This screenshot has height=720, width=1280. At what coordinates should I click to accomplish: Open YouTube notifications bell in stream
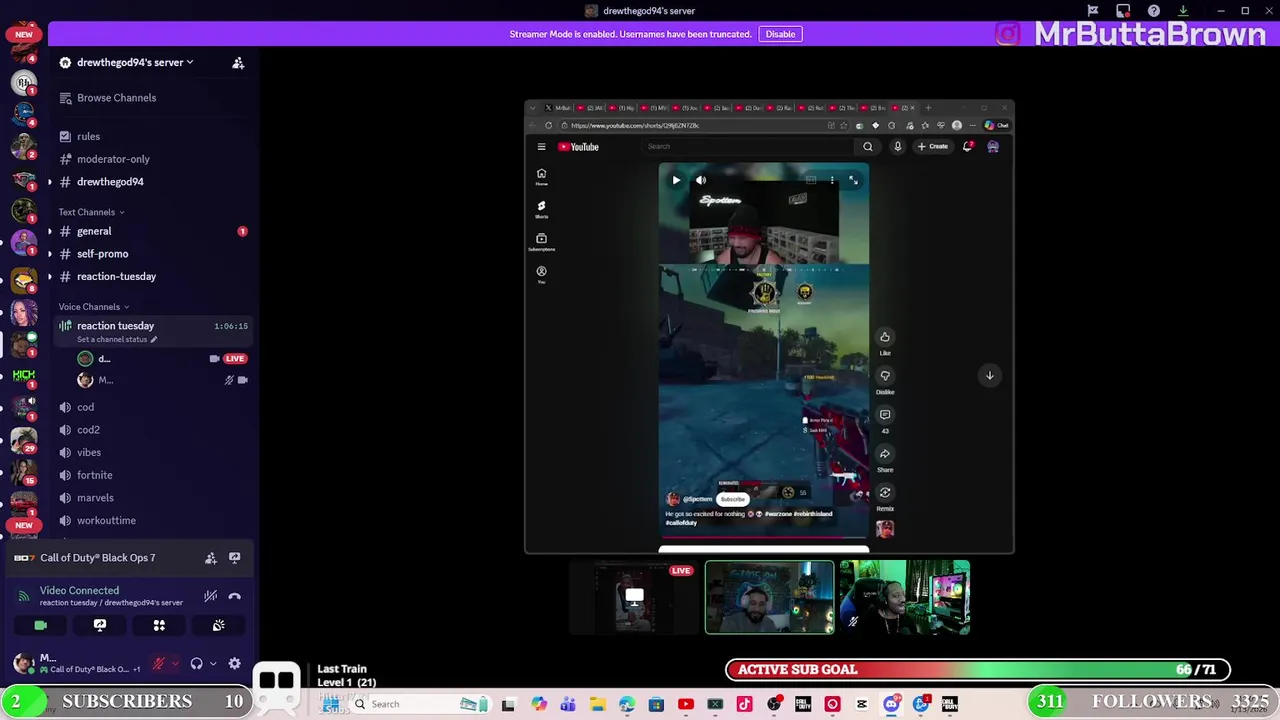[968, 147]
